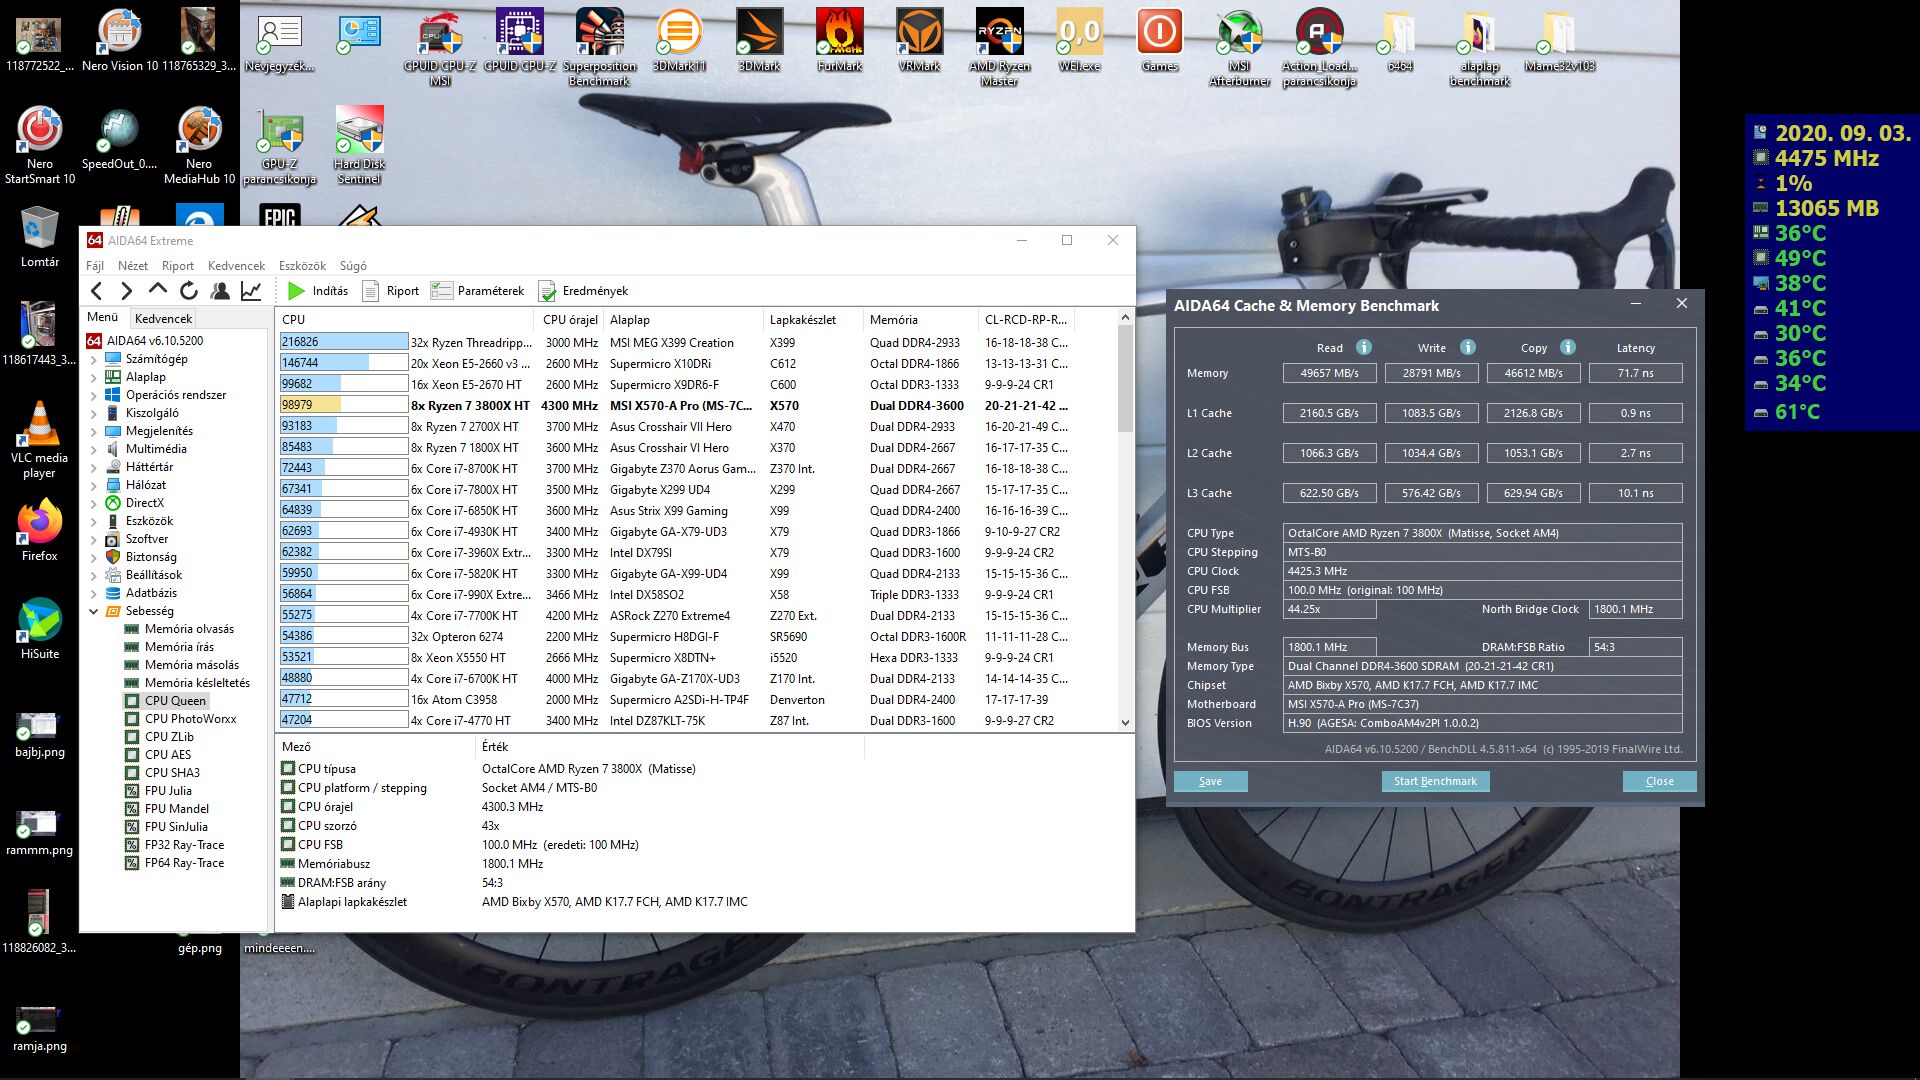Open the Fájl menu

95,266
